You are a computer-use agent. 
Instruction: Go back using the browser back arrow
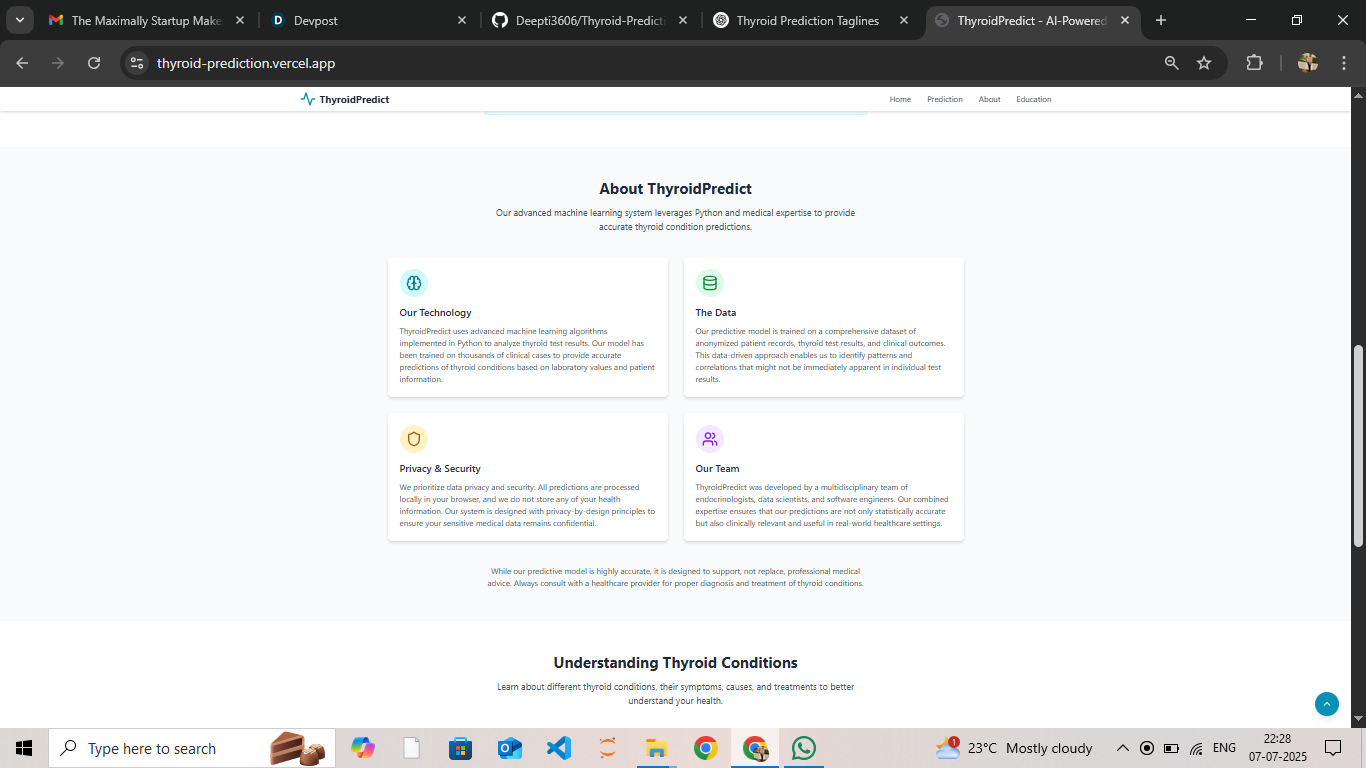click(22, 63)
